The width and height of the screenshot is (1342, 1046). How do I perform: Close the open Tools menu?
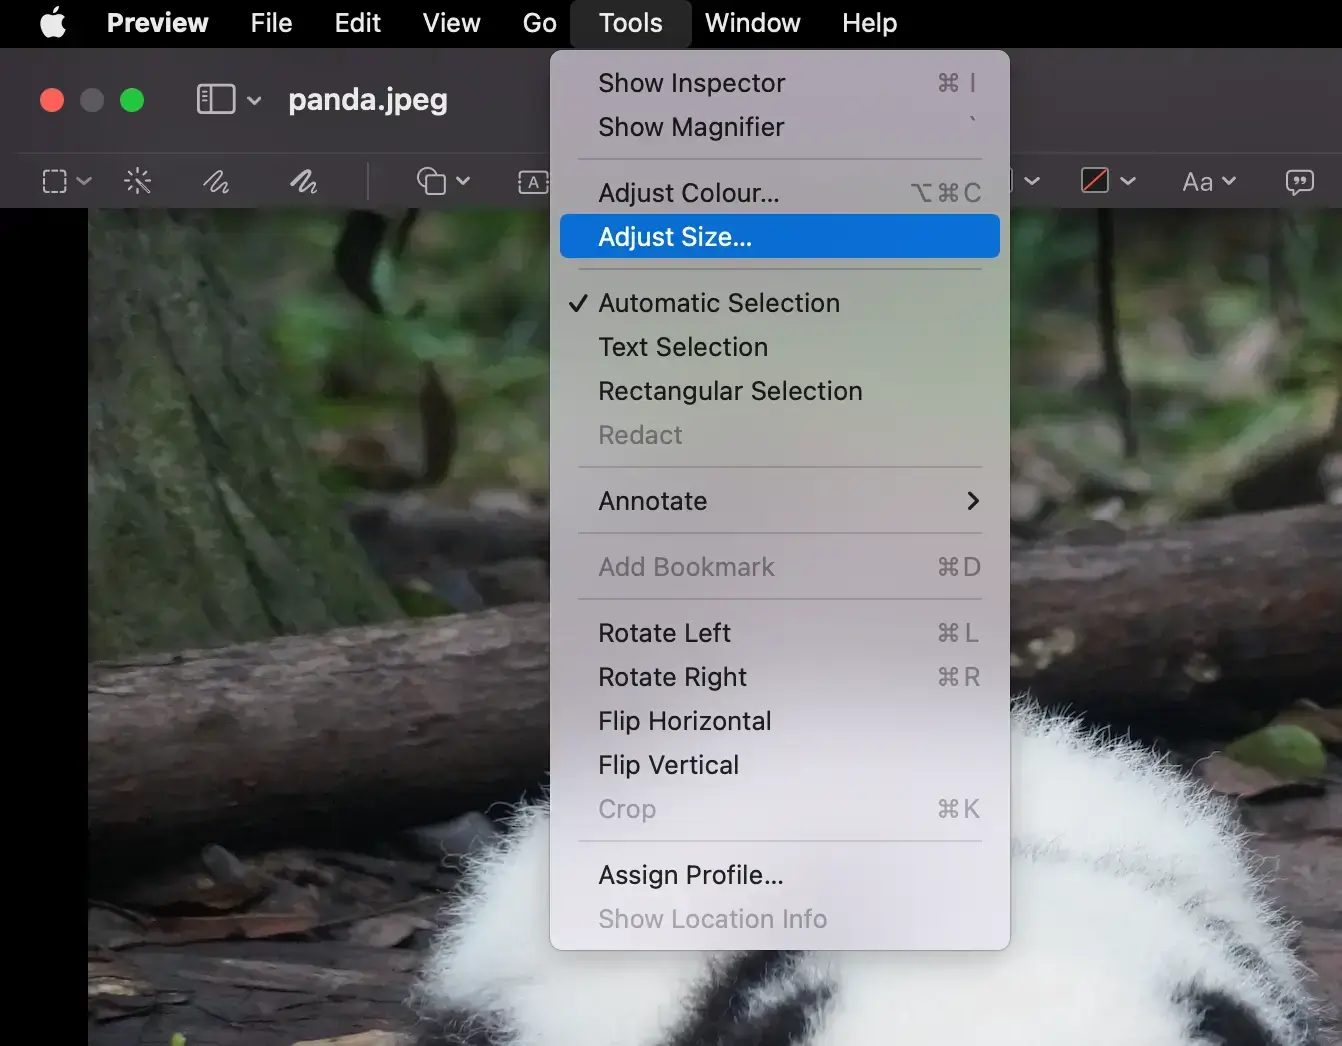pyautogui.click(x=630, y=23)
